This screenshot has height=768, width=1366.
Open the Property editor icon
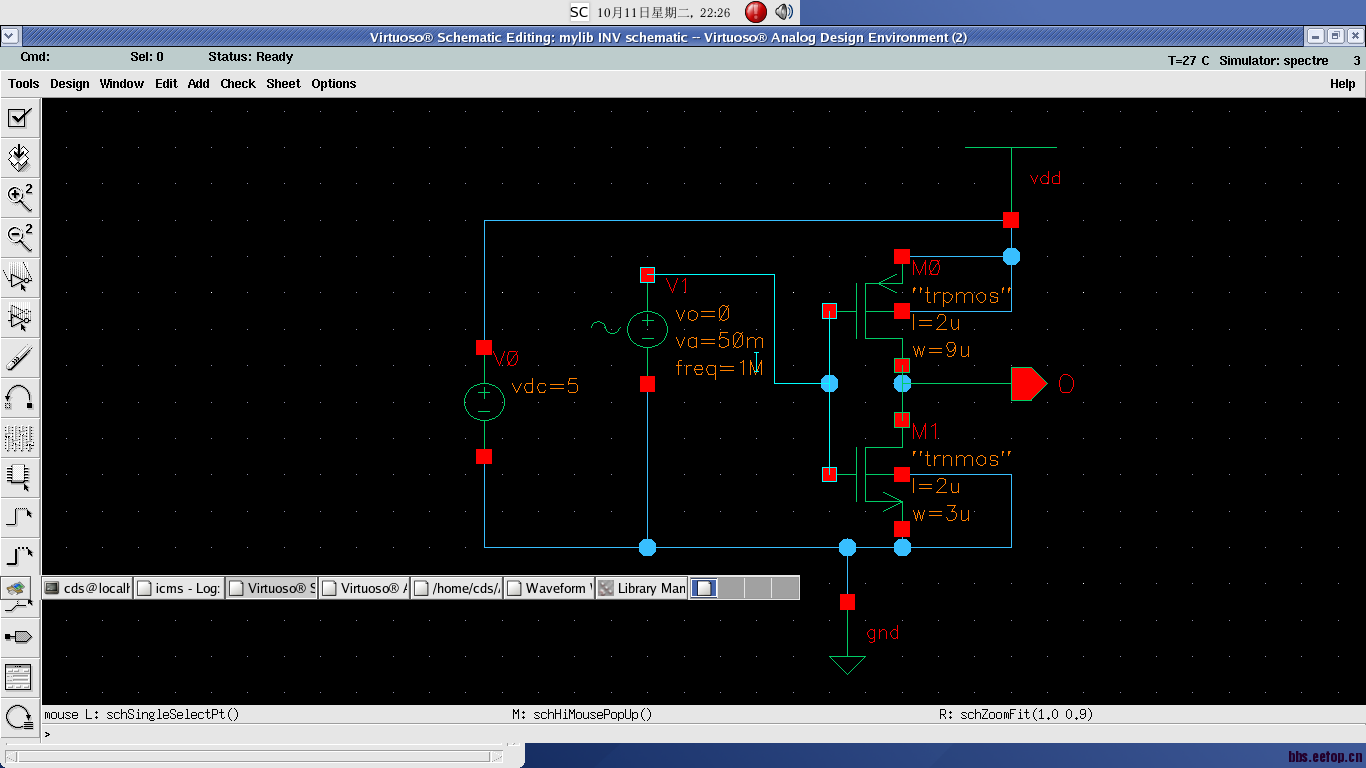(19, 438)
